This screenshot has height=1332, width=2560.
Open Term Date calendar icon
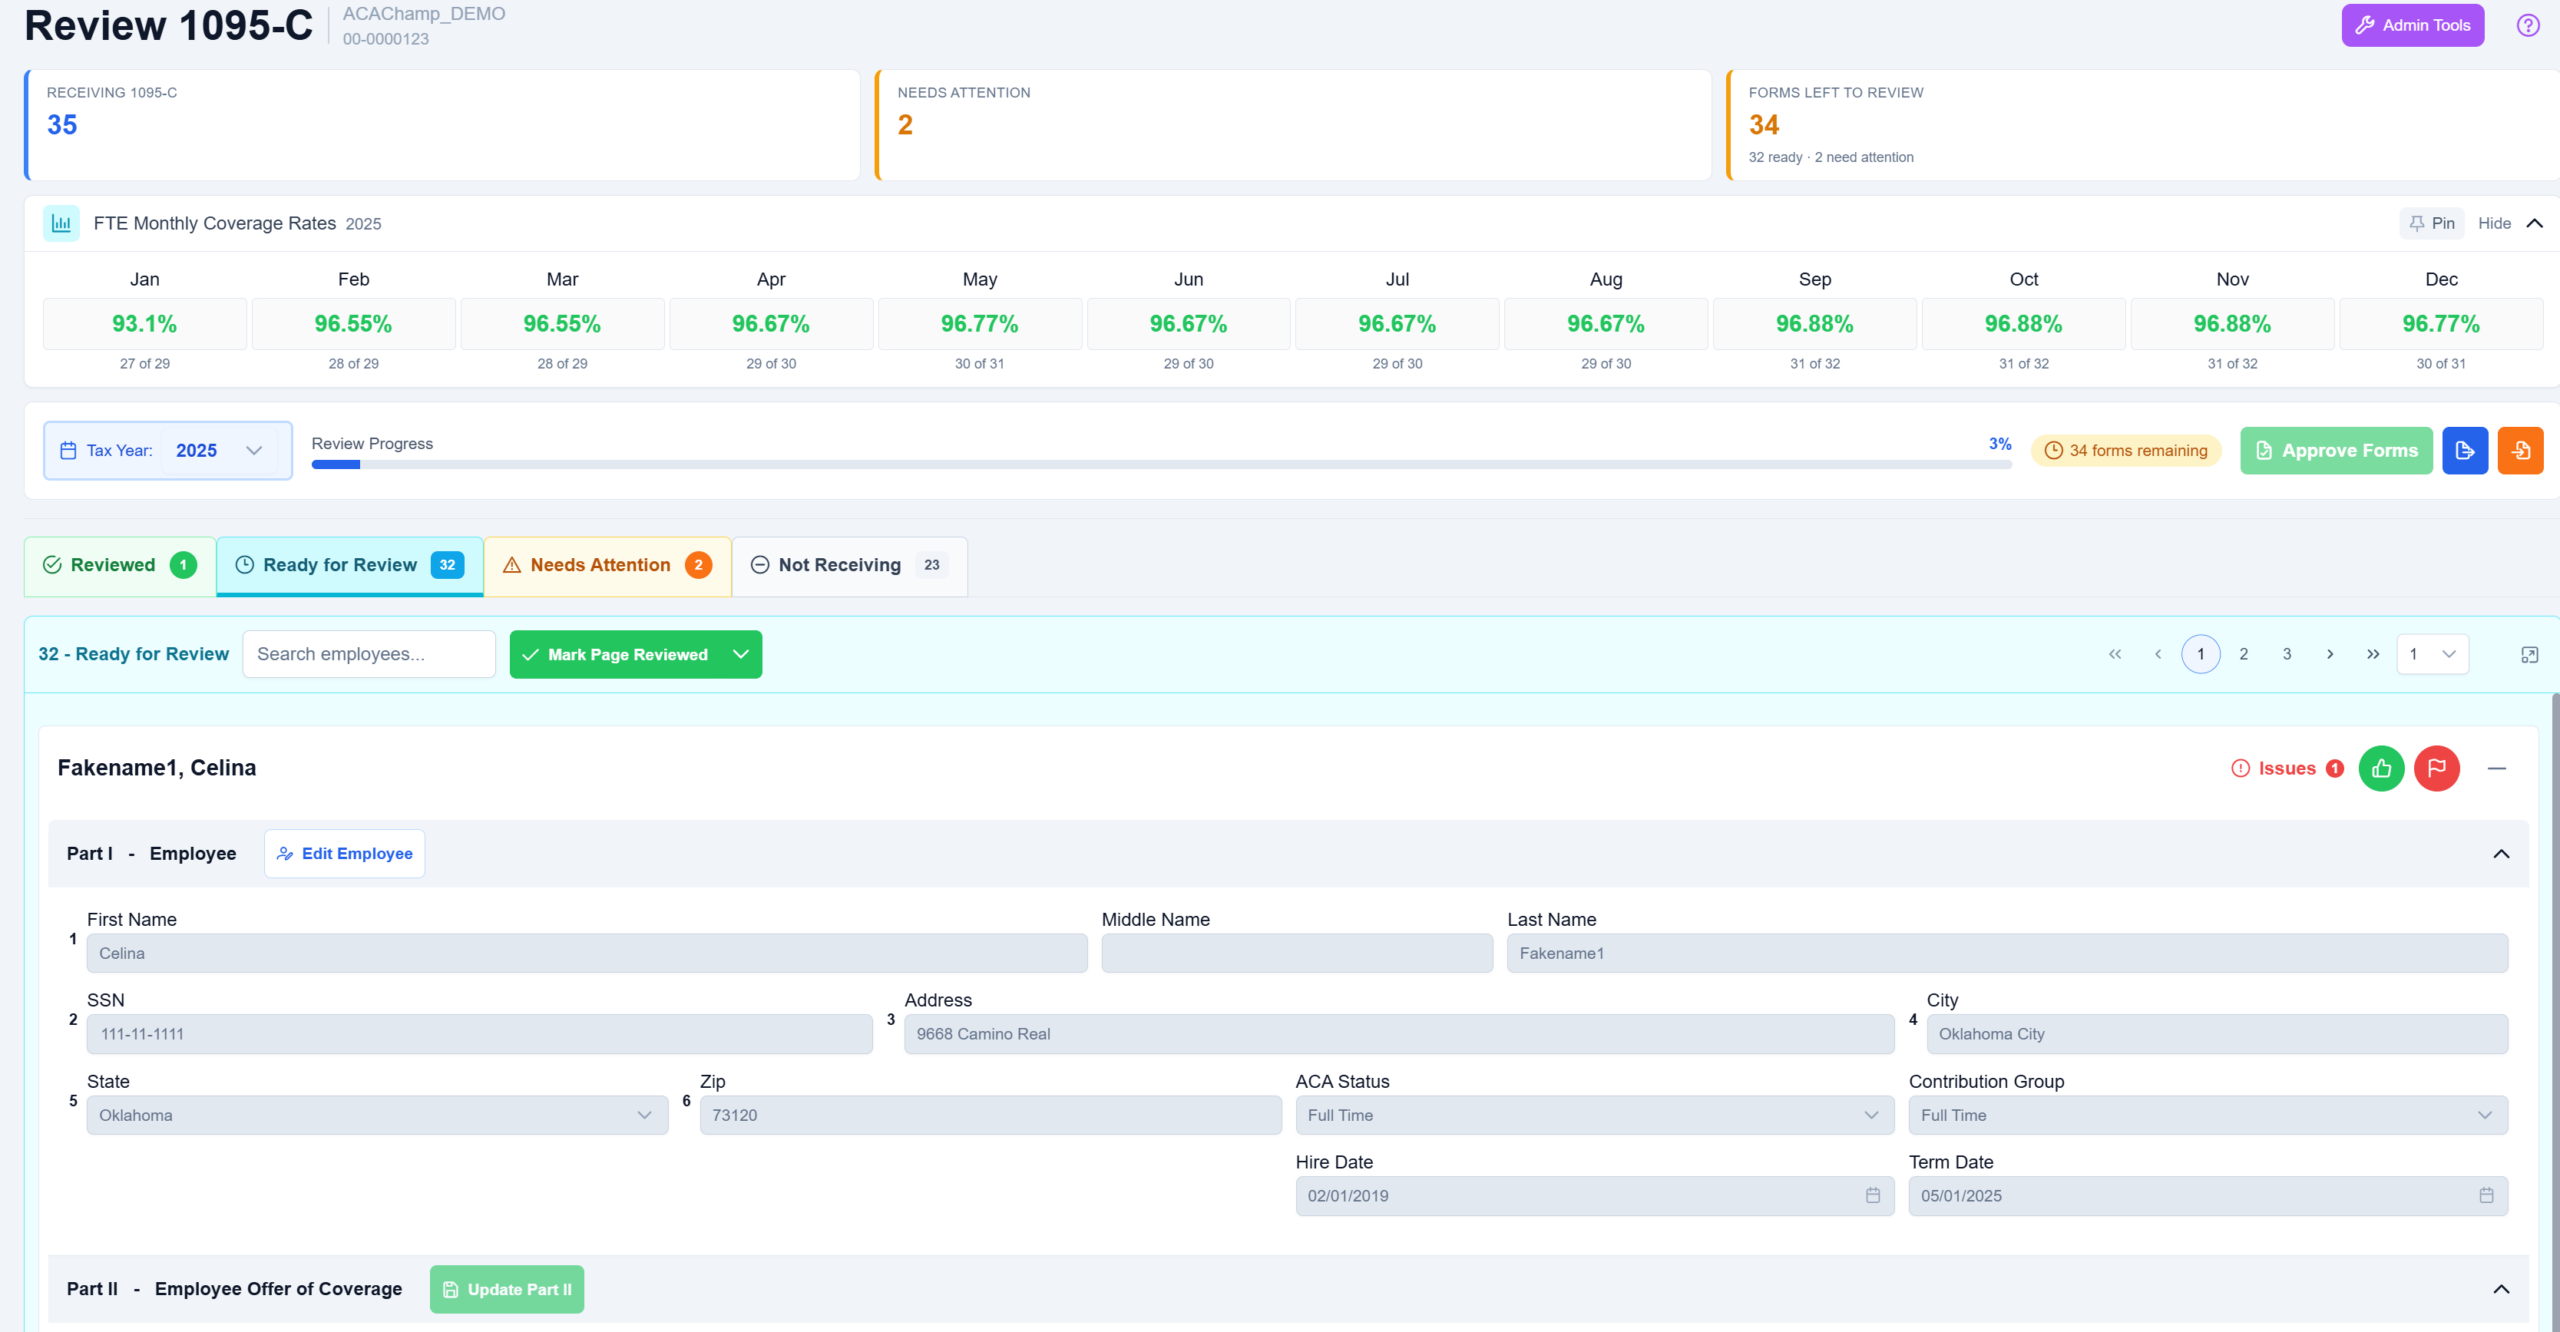pyautogui.click(x=2486, y=1195)
